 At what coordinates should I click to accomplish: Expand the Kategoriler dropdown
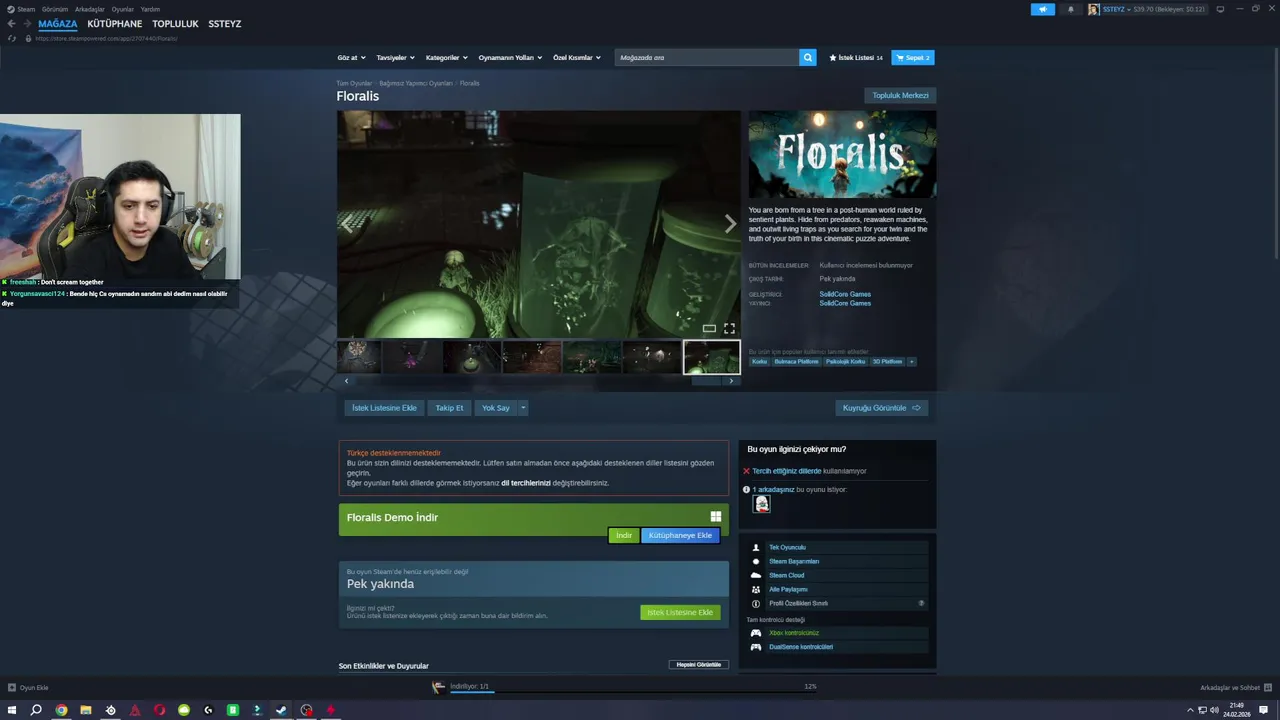point(446,58)
